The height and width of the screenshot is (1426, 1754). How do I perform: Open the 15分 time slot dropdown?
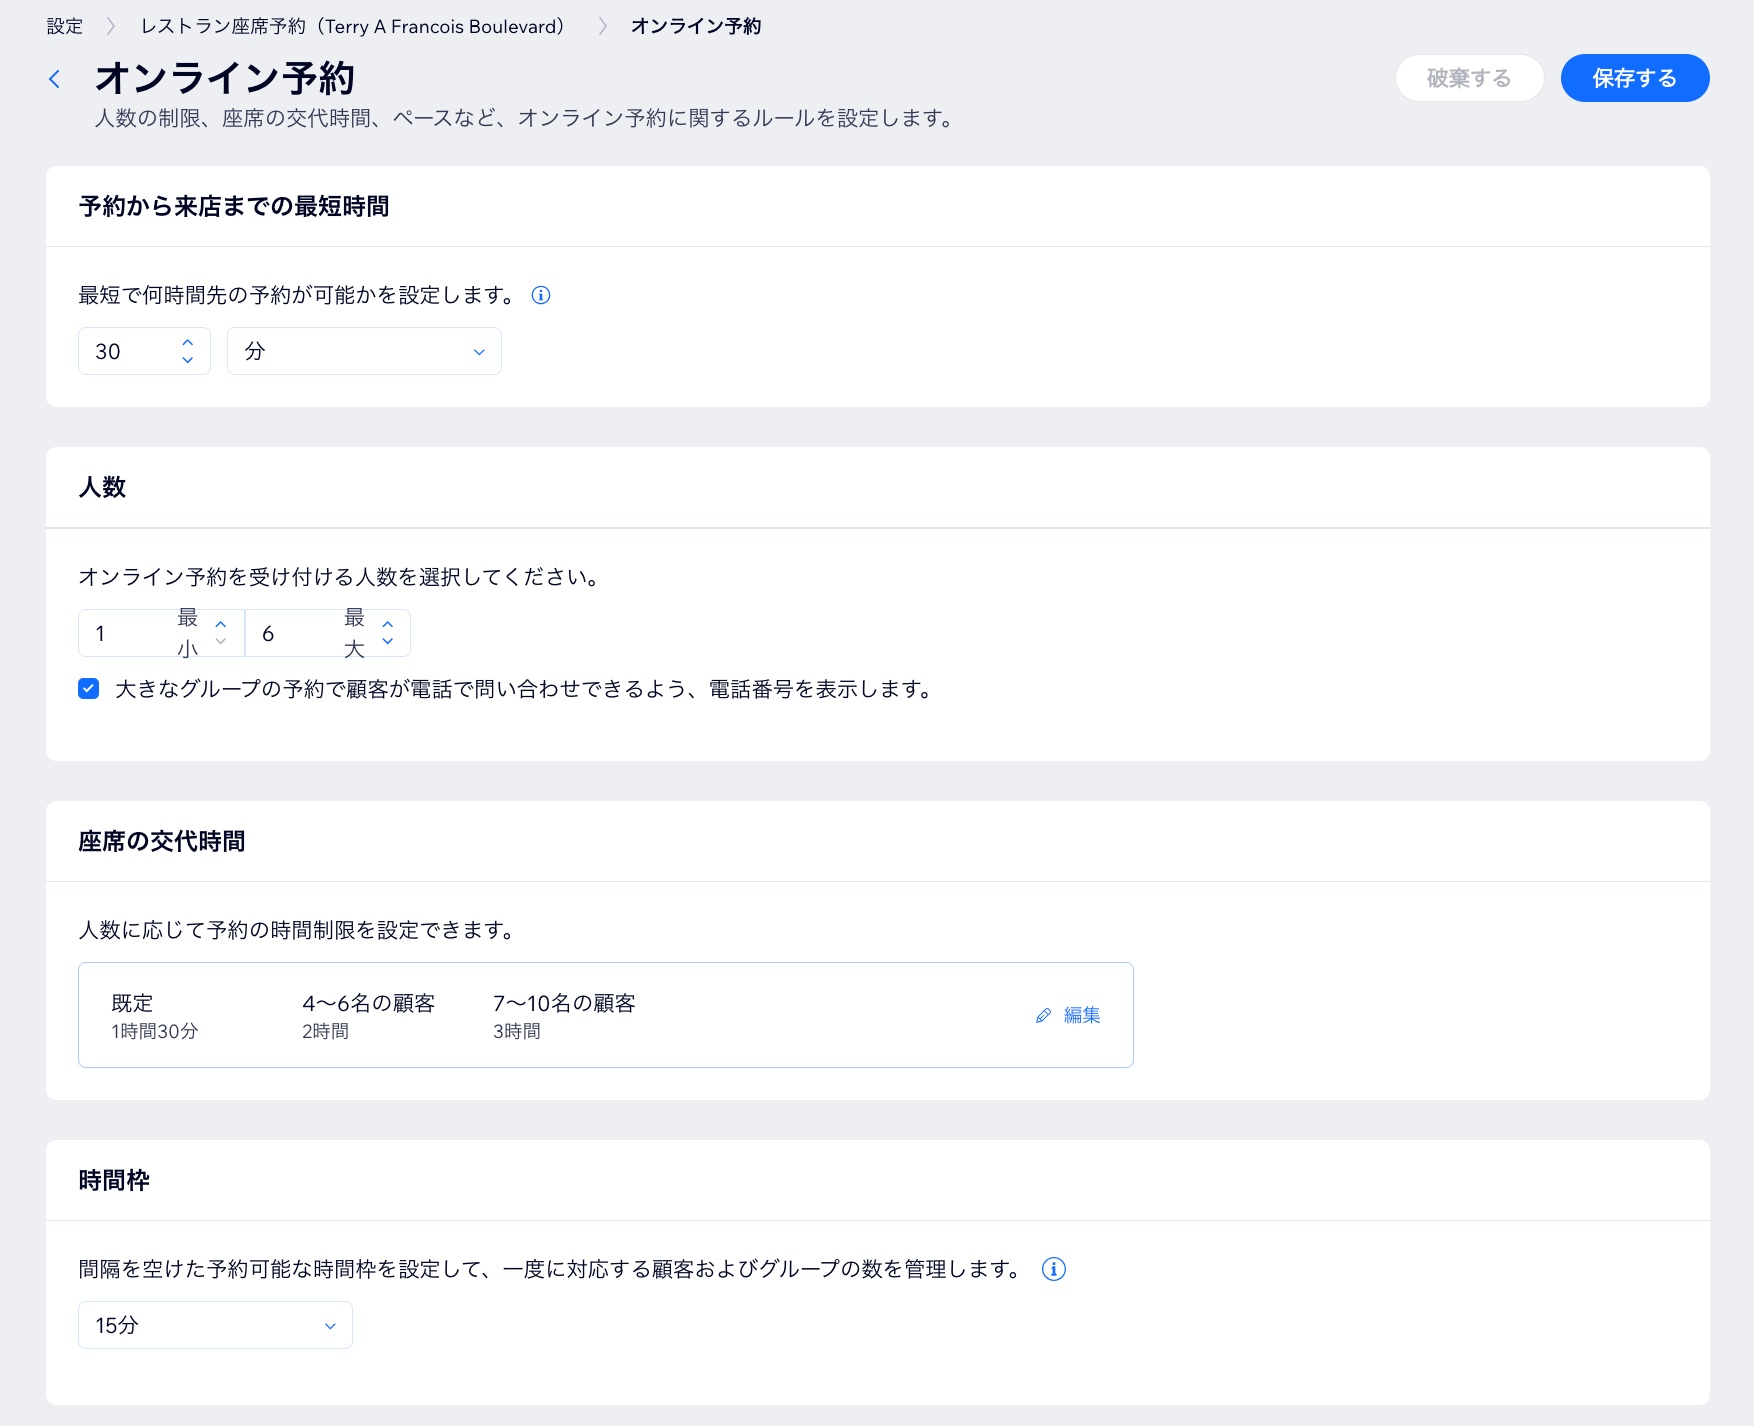[x=215, y=1325]
